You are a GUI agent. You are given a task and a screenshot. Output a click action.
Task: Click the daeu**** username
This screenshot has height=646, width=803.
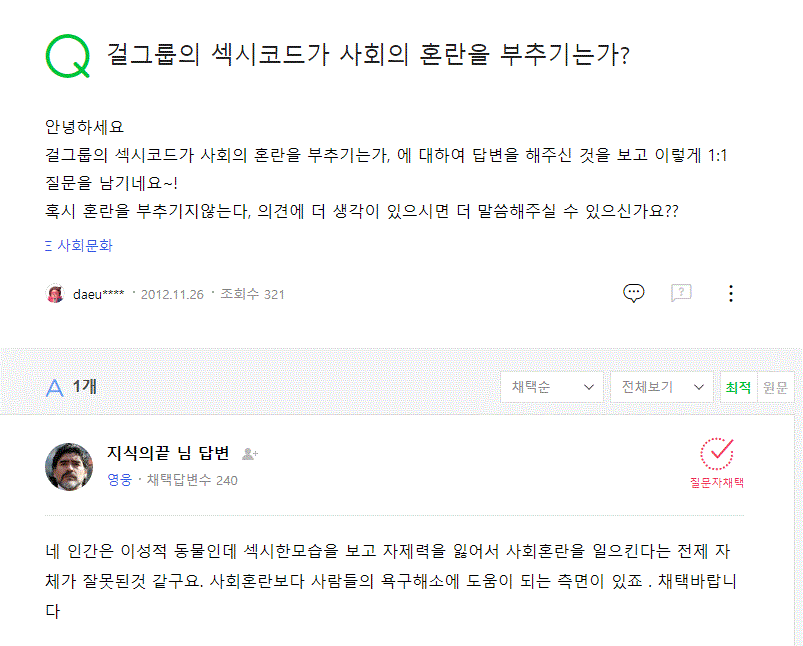99,294
